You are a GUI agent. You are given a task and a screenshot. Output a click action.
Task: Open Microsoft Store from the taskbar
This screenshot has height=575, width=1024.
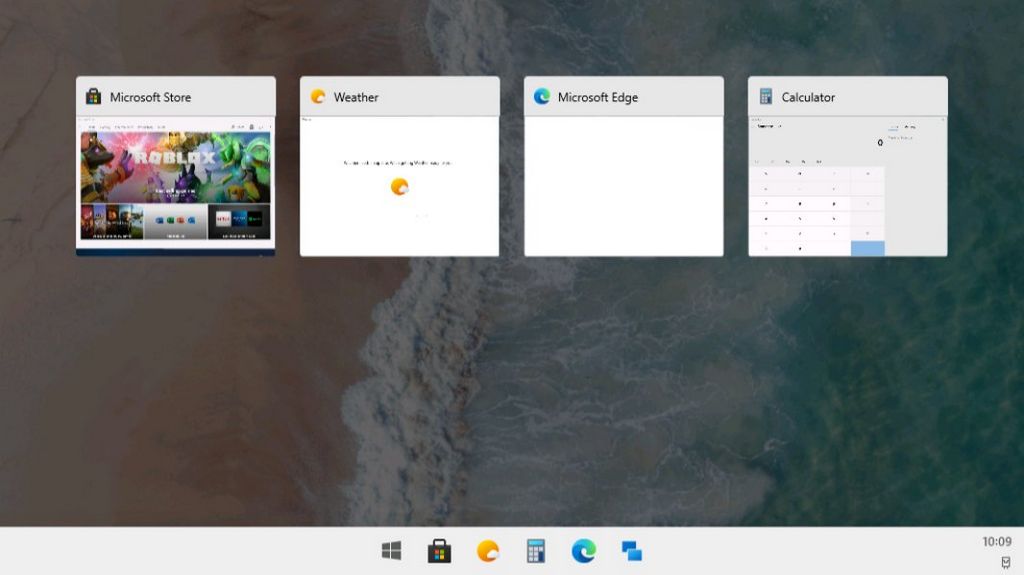(x=439, y=551)
